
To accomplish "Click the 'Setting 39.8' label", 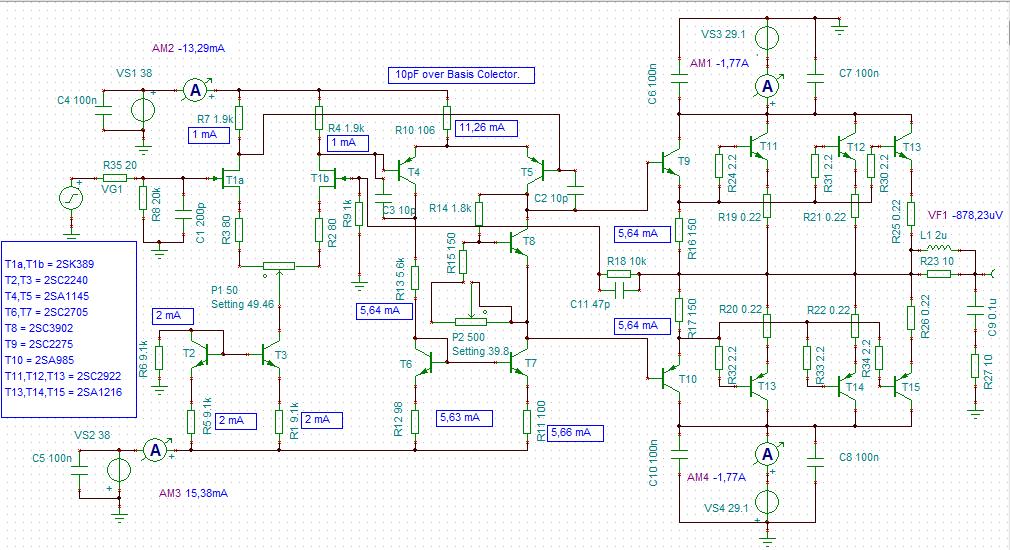I will [481, 351].
